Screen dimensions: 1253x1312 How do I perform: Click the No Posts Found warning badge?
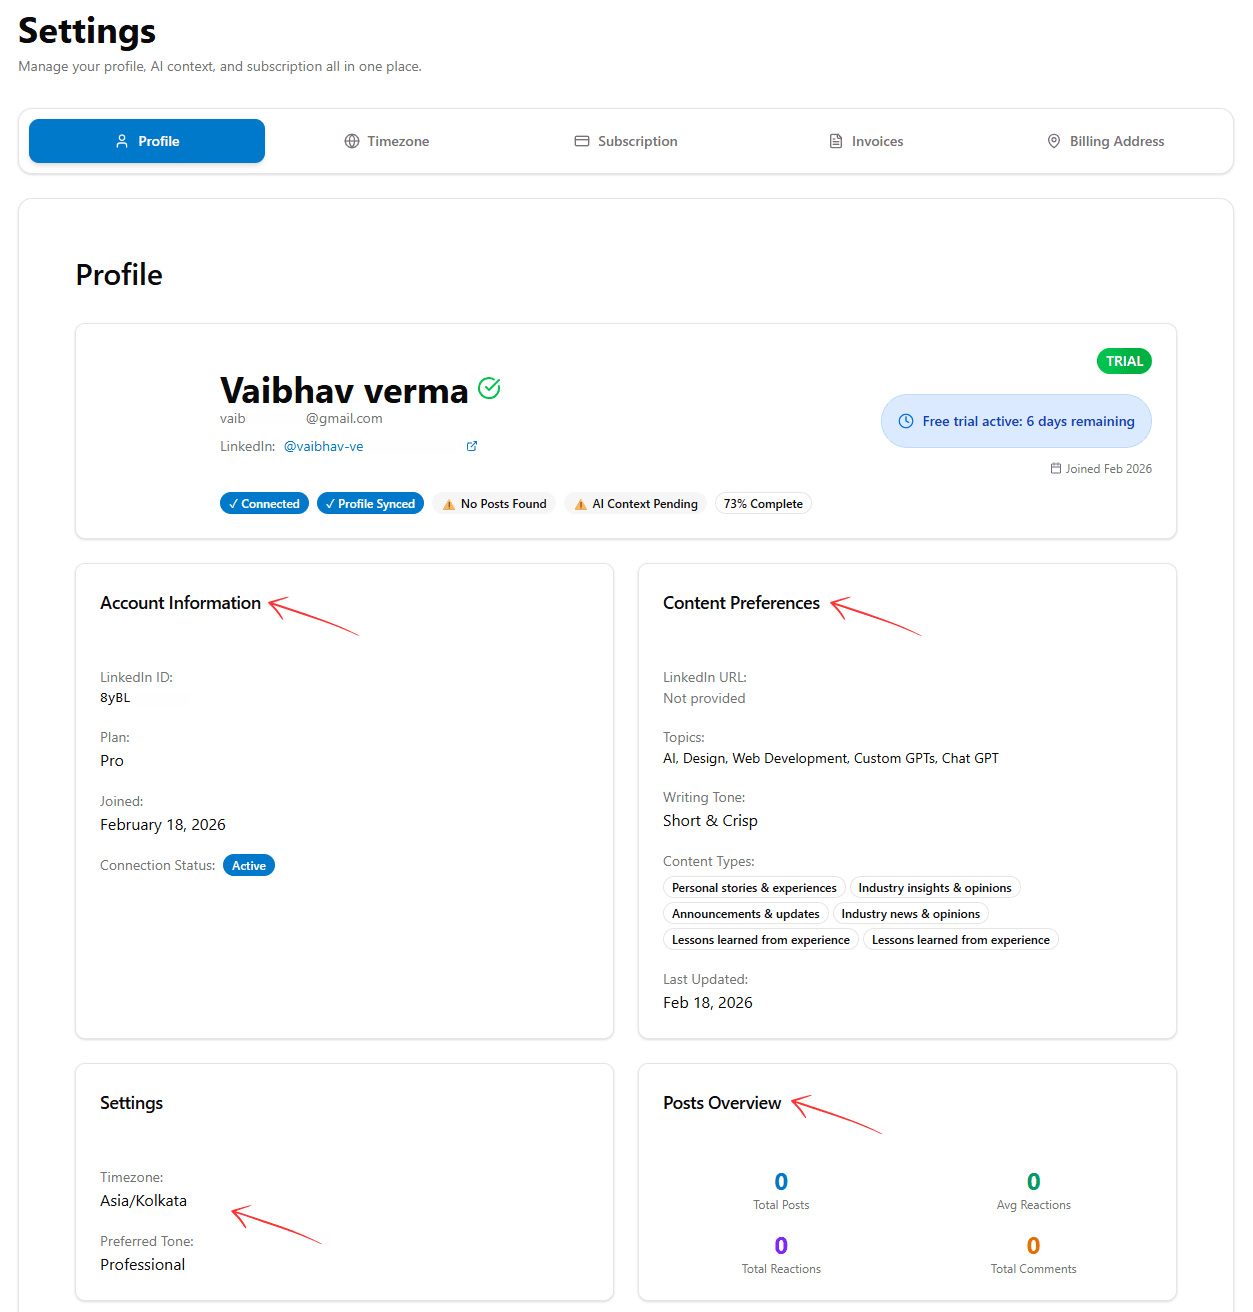493,503
